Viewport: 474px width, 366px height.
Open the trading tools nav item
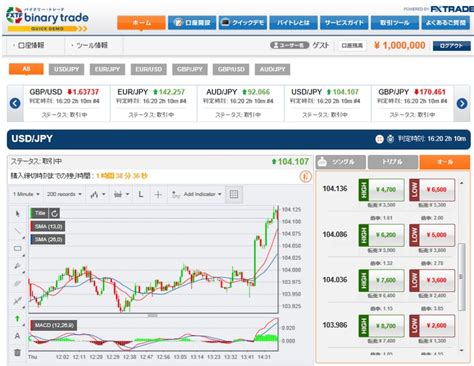point(395,22)
